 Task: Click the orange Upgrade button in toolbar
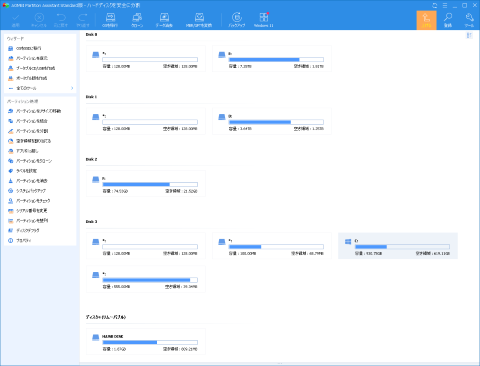(x=426, y=20)
